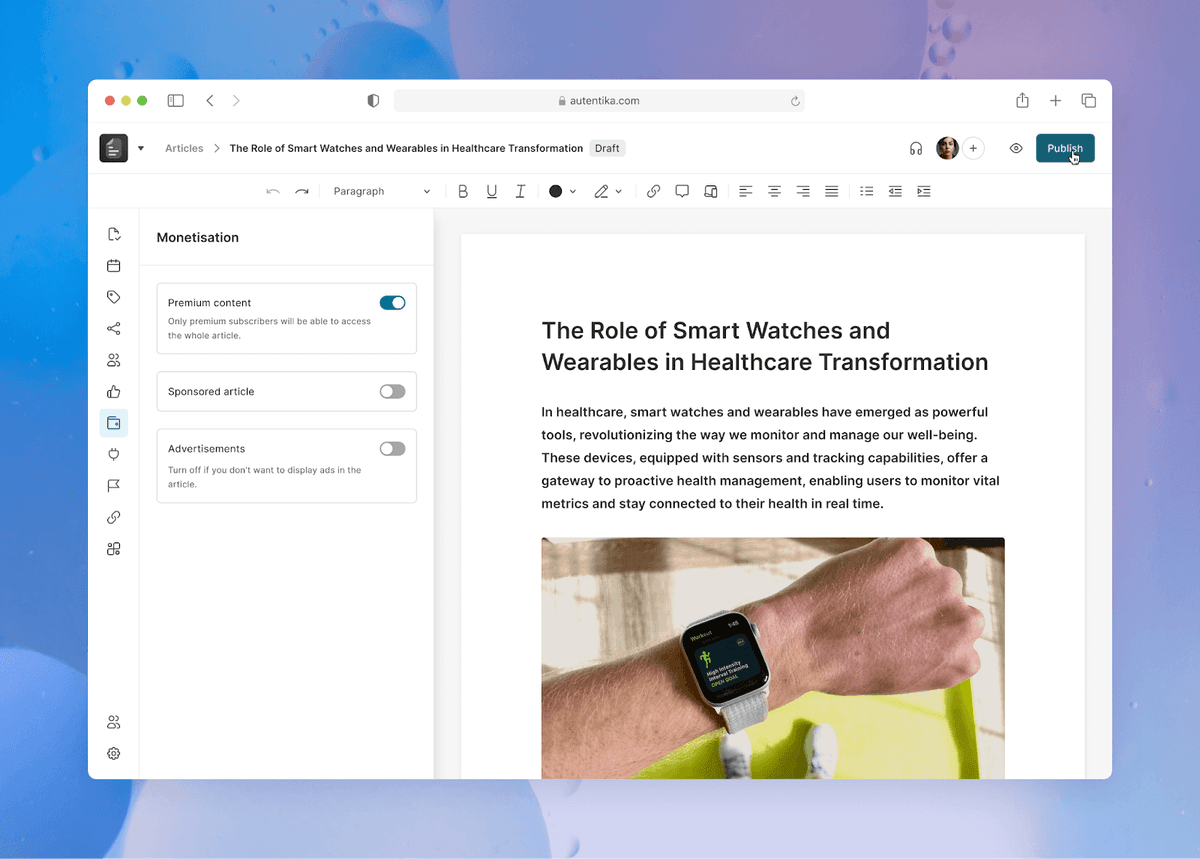Open the link sidebar icon
This screenshot has width=1200, height=859.
(114, 517)
